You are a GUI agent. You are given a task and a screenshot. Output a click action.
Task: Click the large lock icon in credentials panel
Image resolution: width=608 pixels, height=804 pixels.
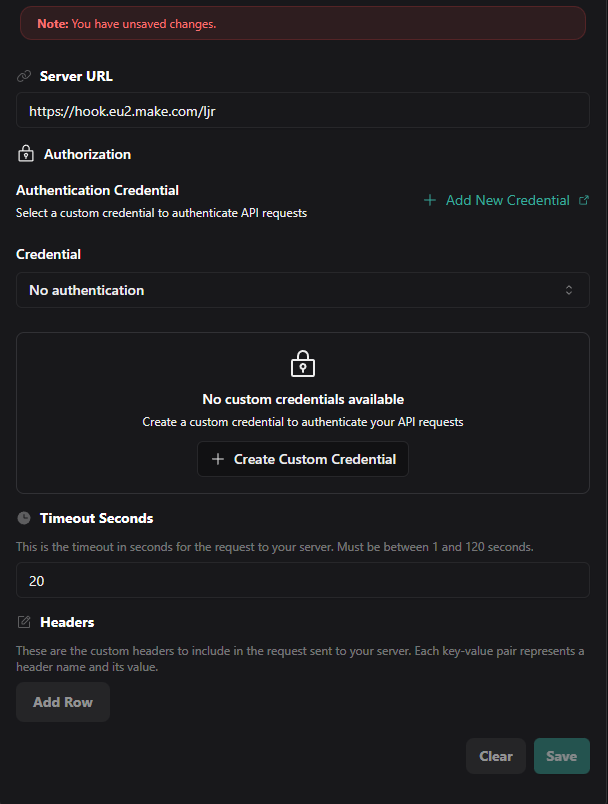302,364
